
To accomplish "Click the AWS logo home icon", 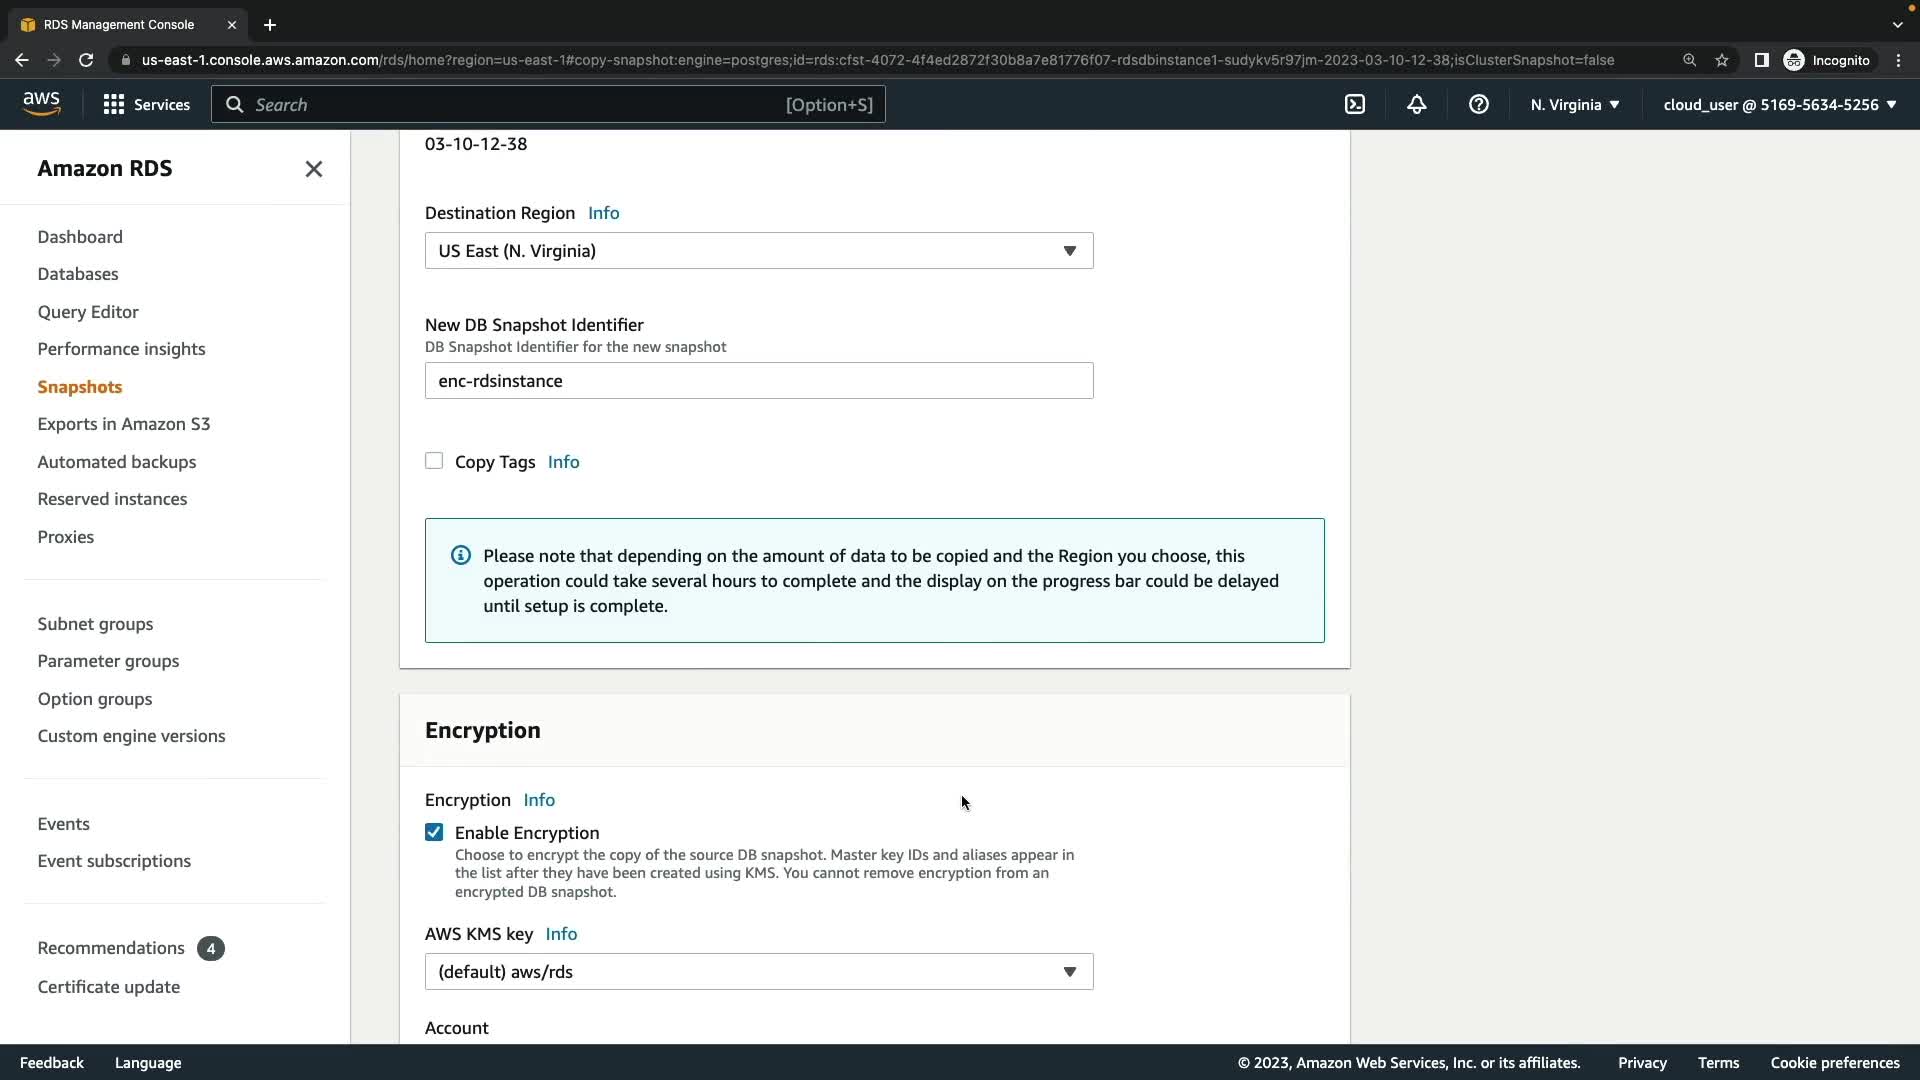I will tap(41, 104).
